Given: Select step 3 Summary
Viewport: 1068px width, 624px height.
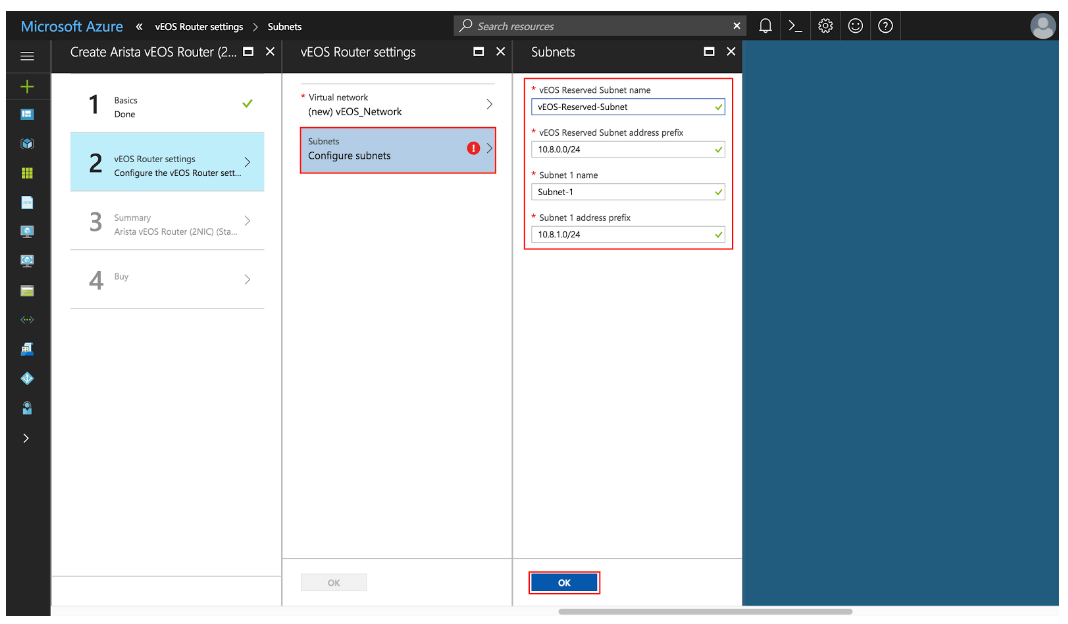Looking at the screenshot, I should [167, 221].
